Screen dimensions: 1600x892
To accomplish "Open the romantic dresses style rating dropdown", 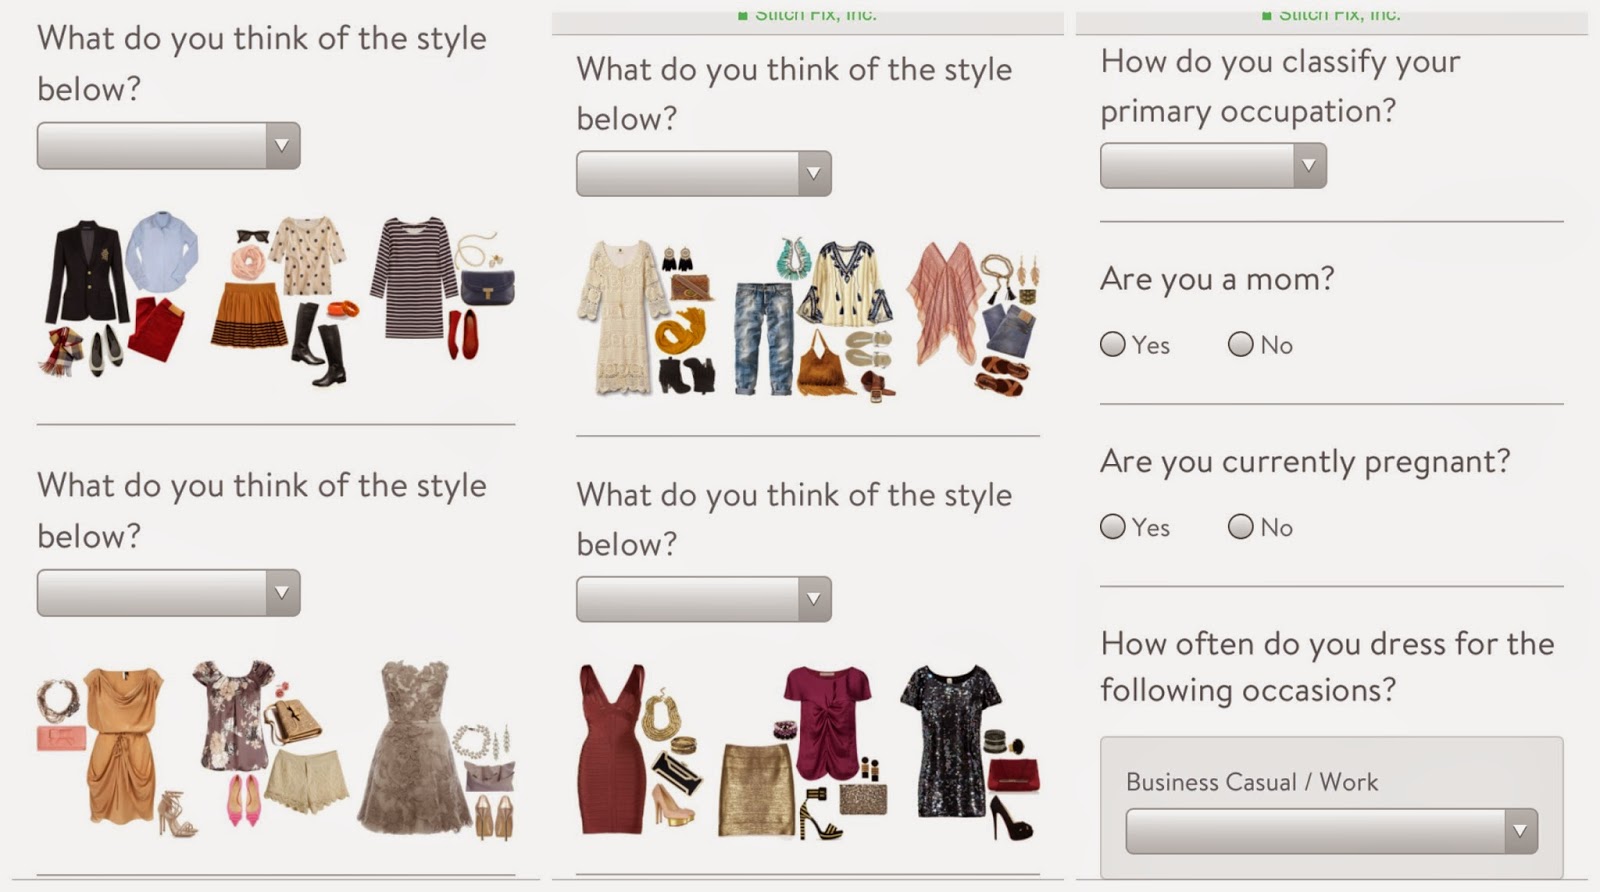I will pyautogui.click(x=168, y=593).
